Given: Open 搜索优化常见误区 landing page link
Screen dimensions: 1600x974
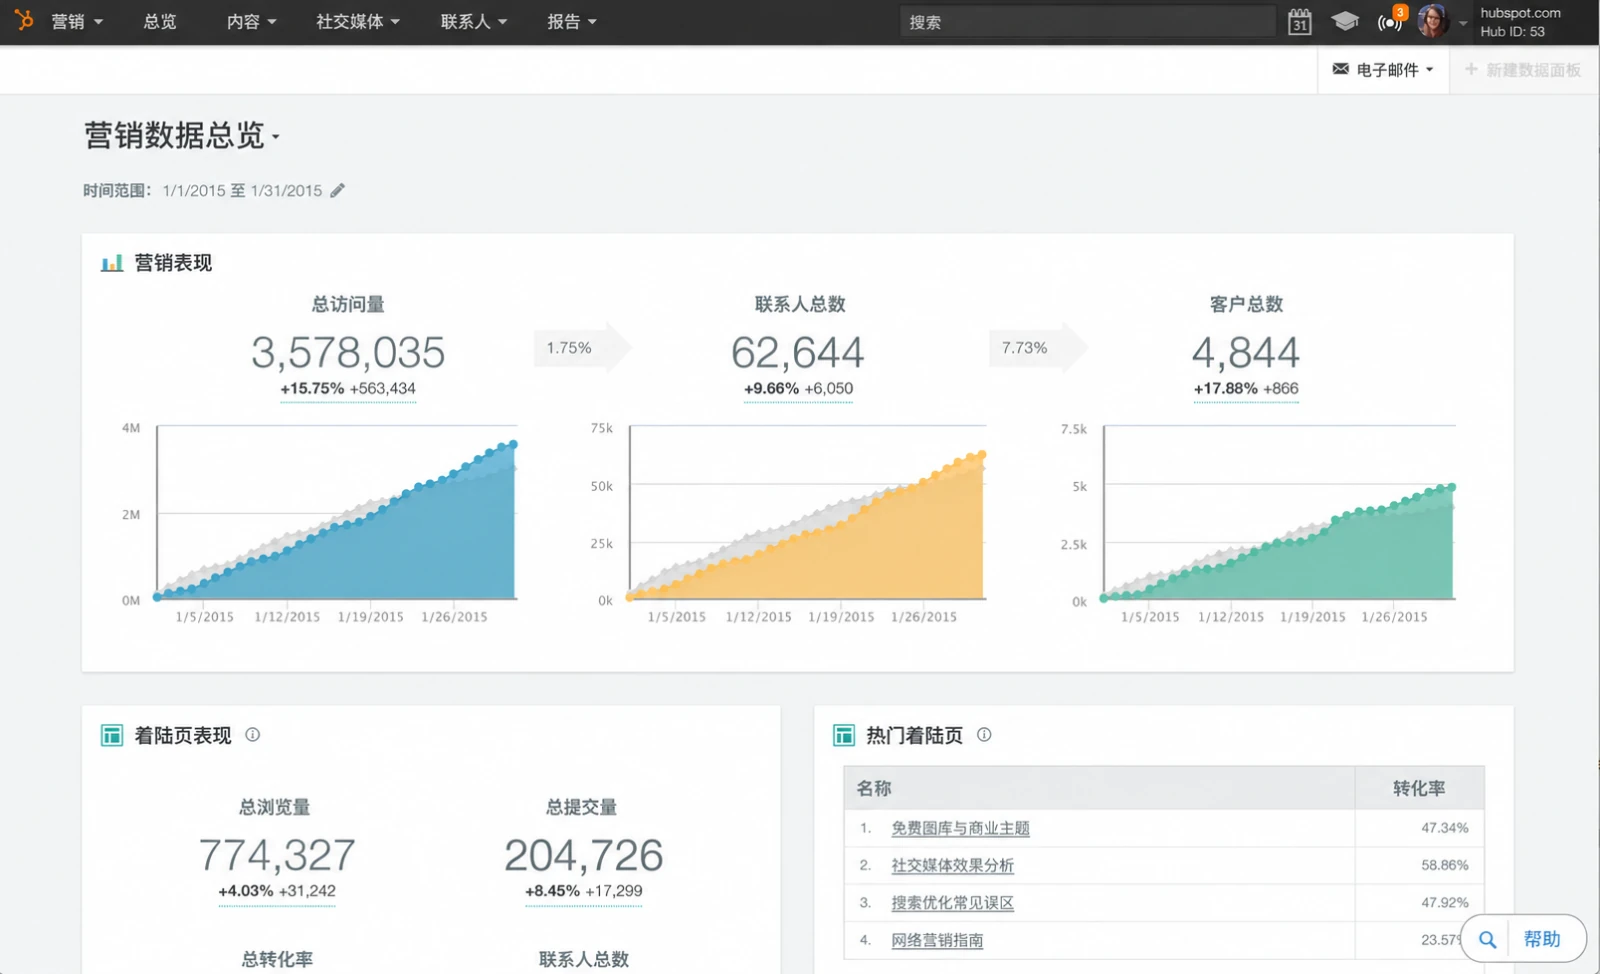Looking at the screenshot, I should pos(952,903).
